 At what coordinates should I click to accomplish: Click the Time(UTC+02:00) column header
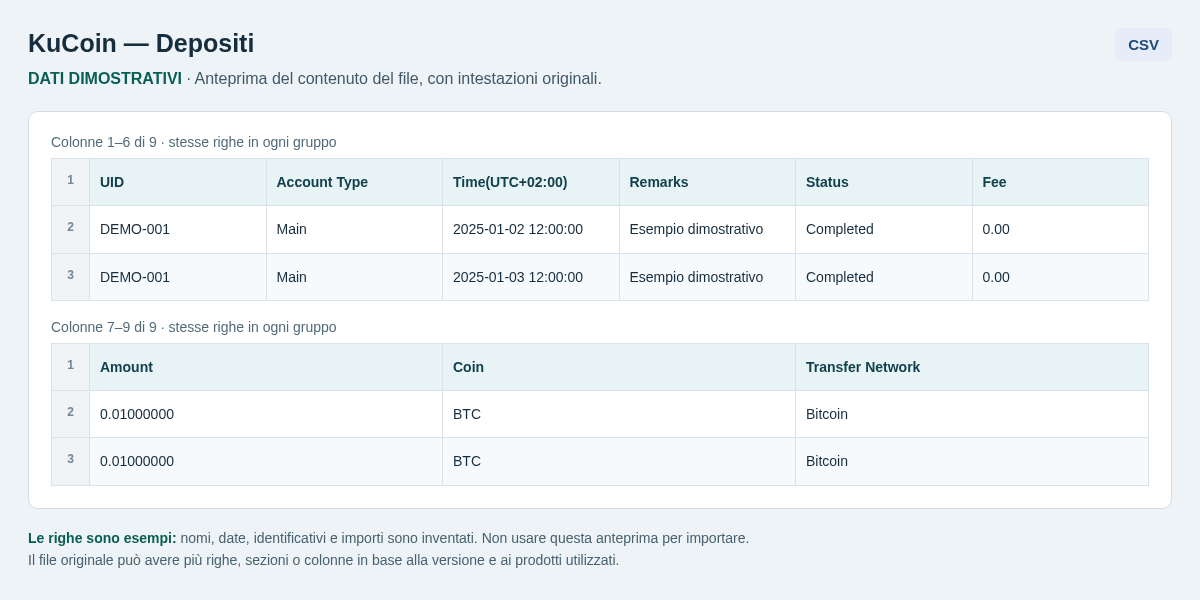click(x=531, y=182)
